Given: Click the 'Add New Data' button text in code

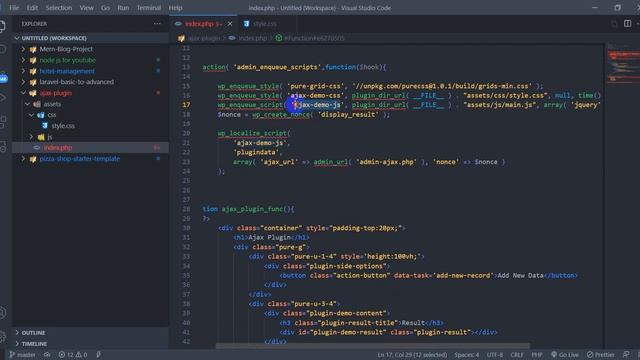Looking at the screenshot, I should click(520, 276).
